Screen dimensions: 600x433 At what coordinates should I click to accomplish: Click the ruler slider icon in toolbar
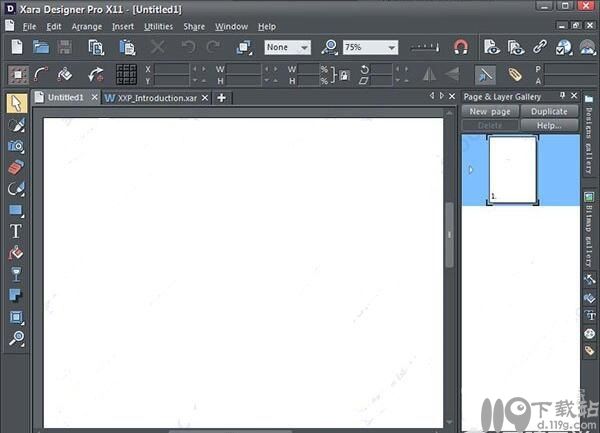(x=425, y=47)
